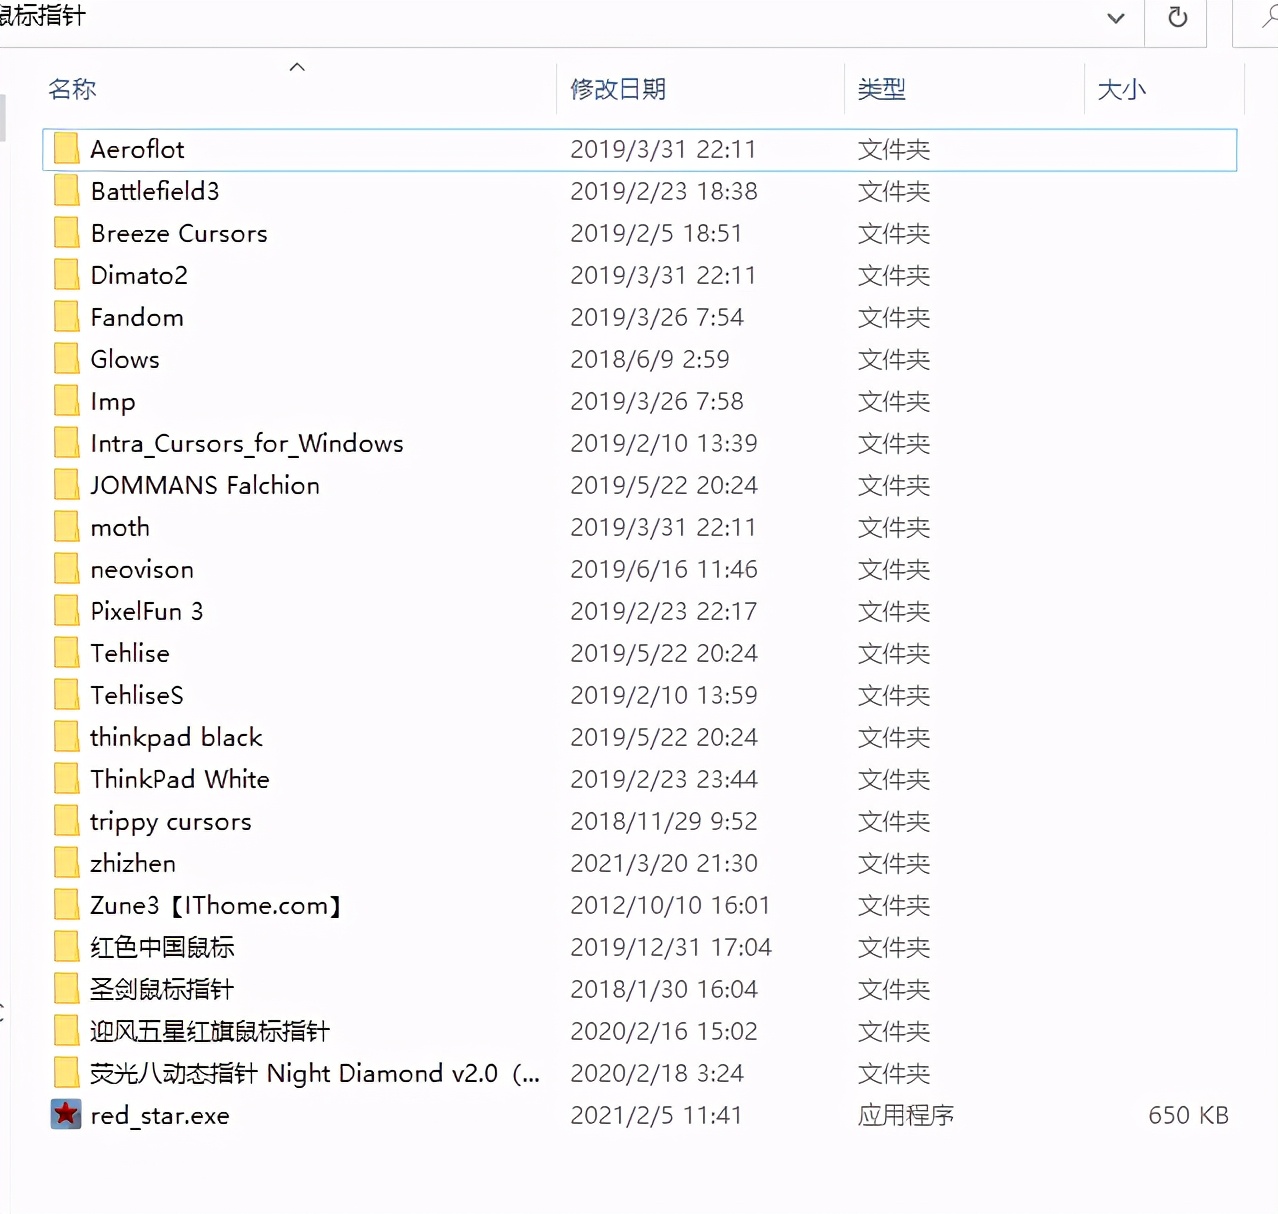Click the red_star.exe application icon

(66, 1114)
